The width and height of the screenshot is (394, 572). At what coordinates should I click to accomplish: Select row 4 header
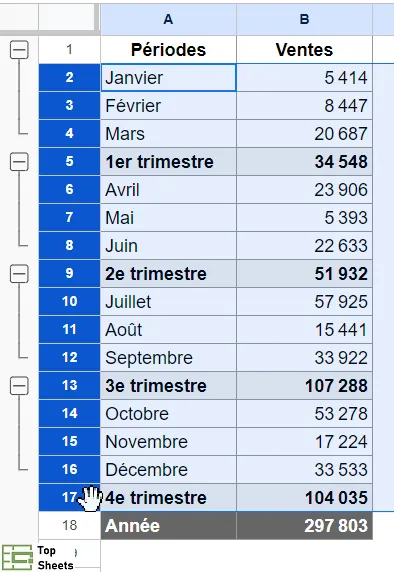[x=69, y=134]
